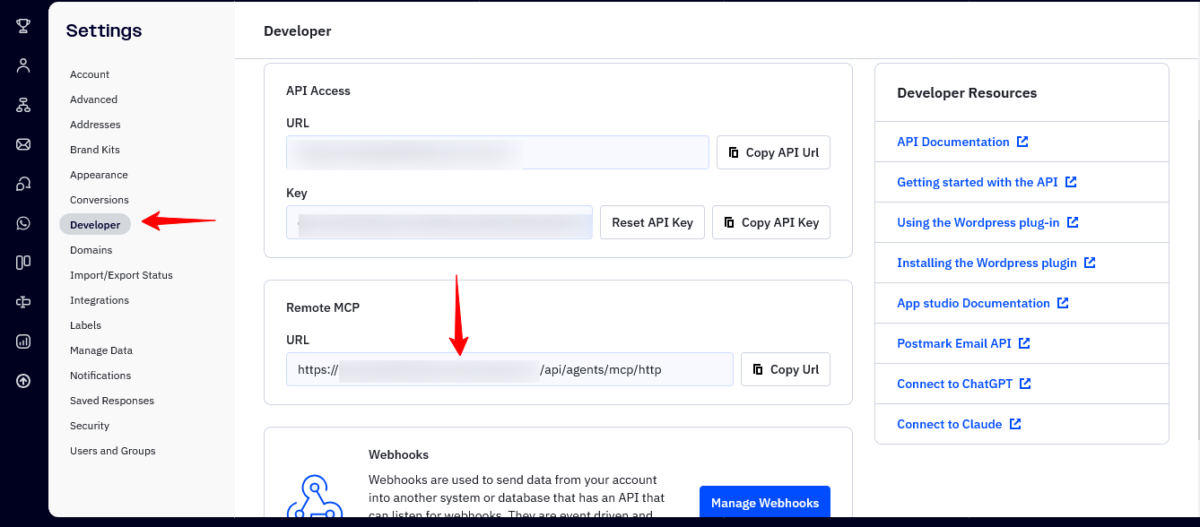This screenshot has width=1200, height=527.
Task: Click external link icon beside App studio Documentation
Action: (x=1063, y=303)
